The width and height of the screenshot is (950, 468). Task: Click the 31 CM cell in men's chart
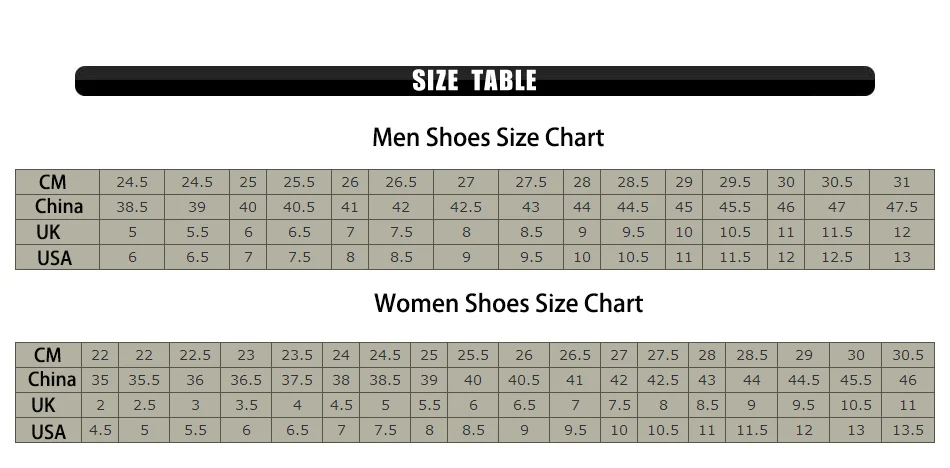(x=901, y=182)
